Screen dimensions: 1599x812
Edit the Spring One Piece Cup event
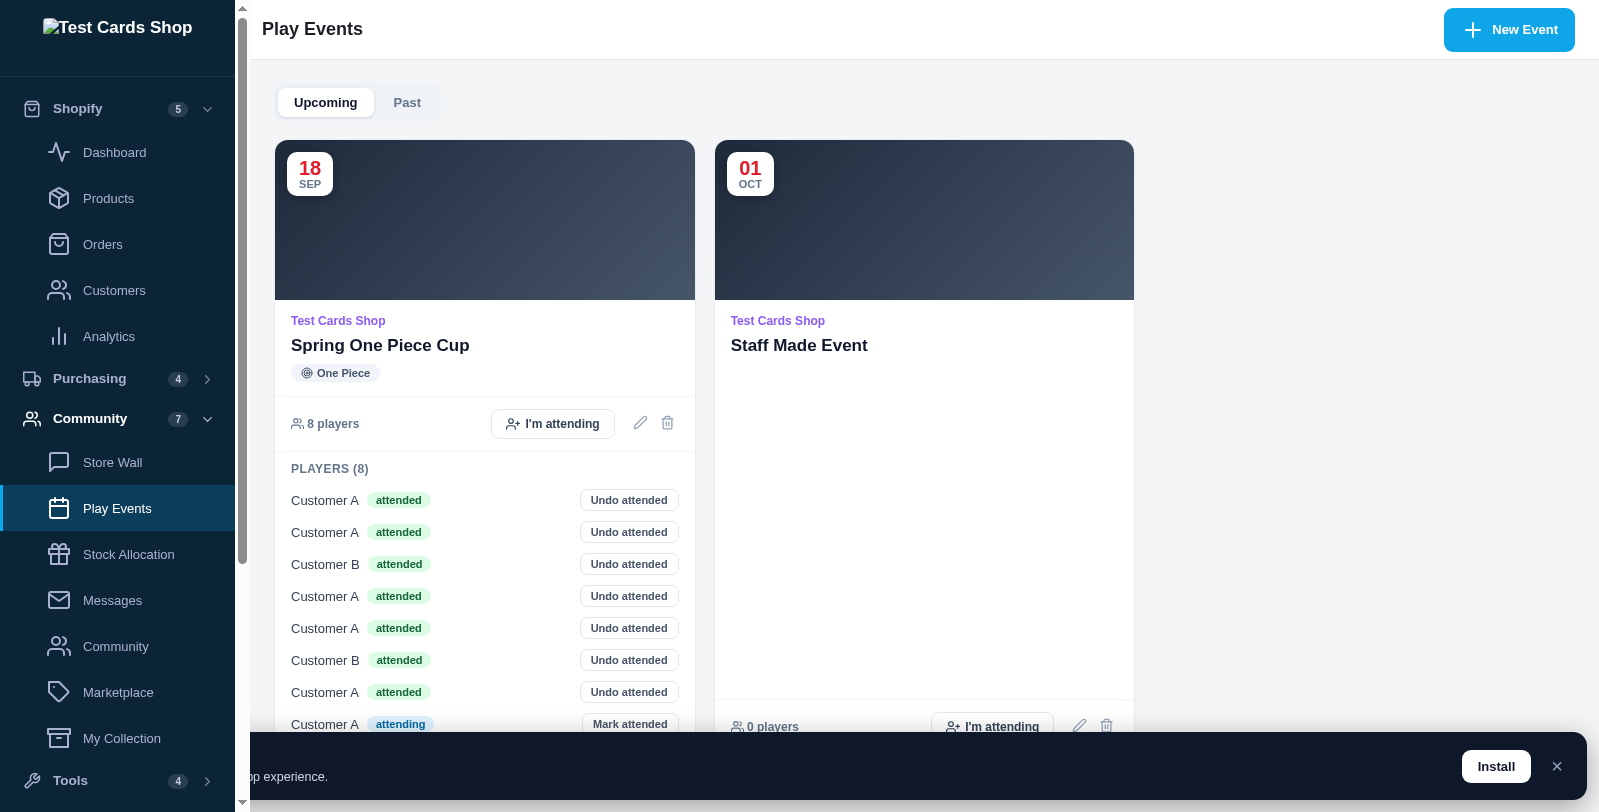click(x=640, y=423)
